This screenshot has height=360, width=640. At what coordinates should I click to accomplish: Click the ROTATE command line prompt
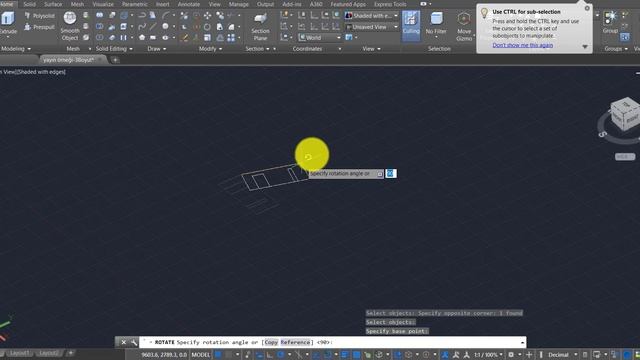click(x=333, y=342)
